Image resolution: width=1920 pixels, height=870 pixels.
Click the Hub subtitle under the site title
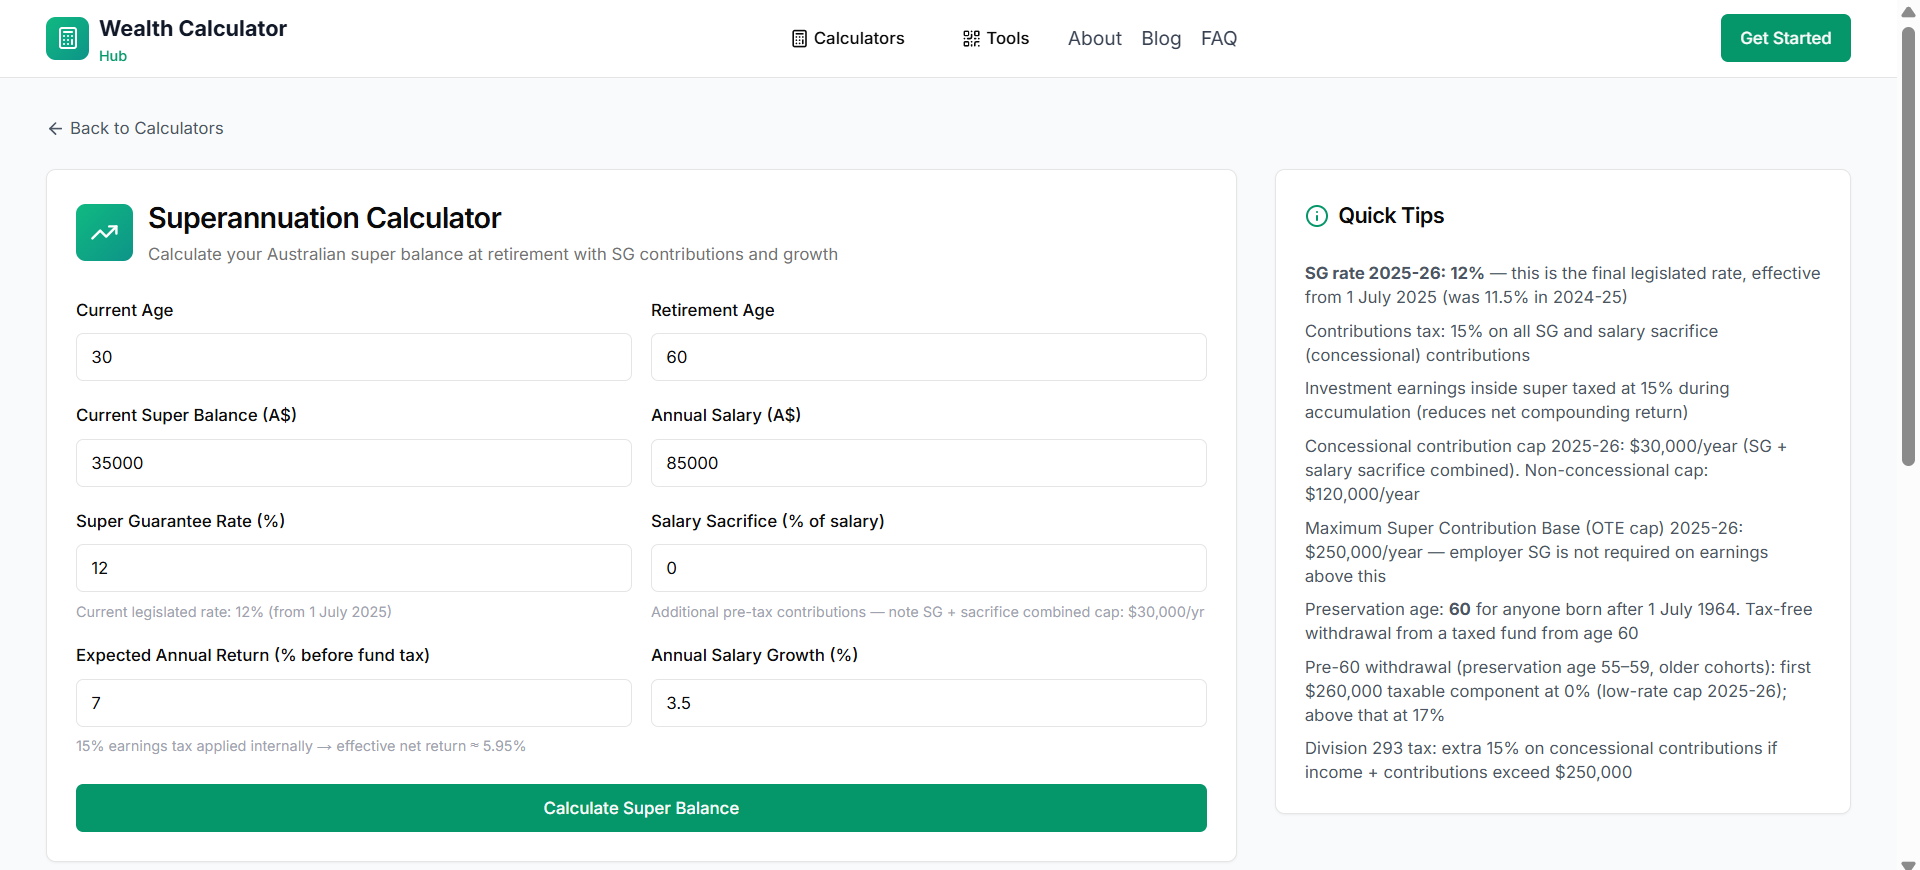(x=113, y=56)
